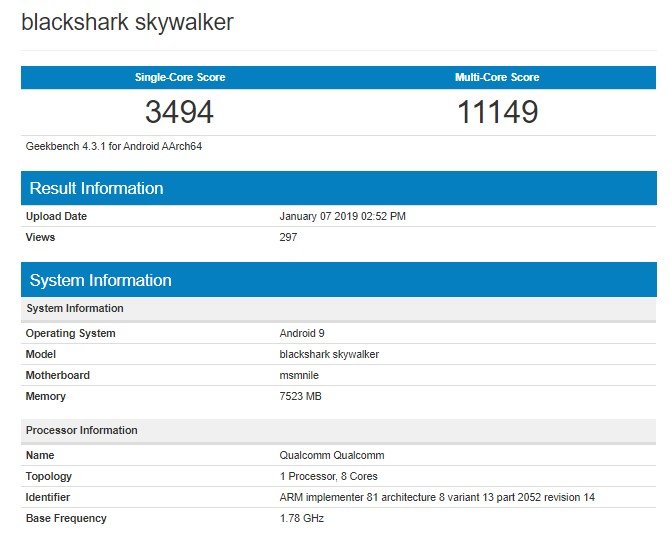Click the Result Information section header

tap(338, 188)
